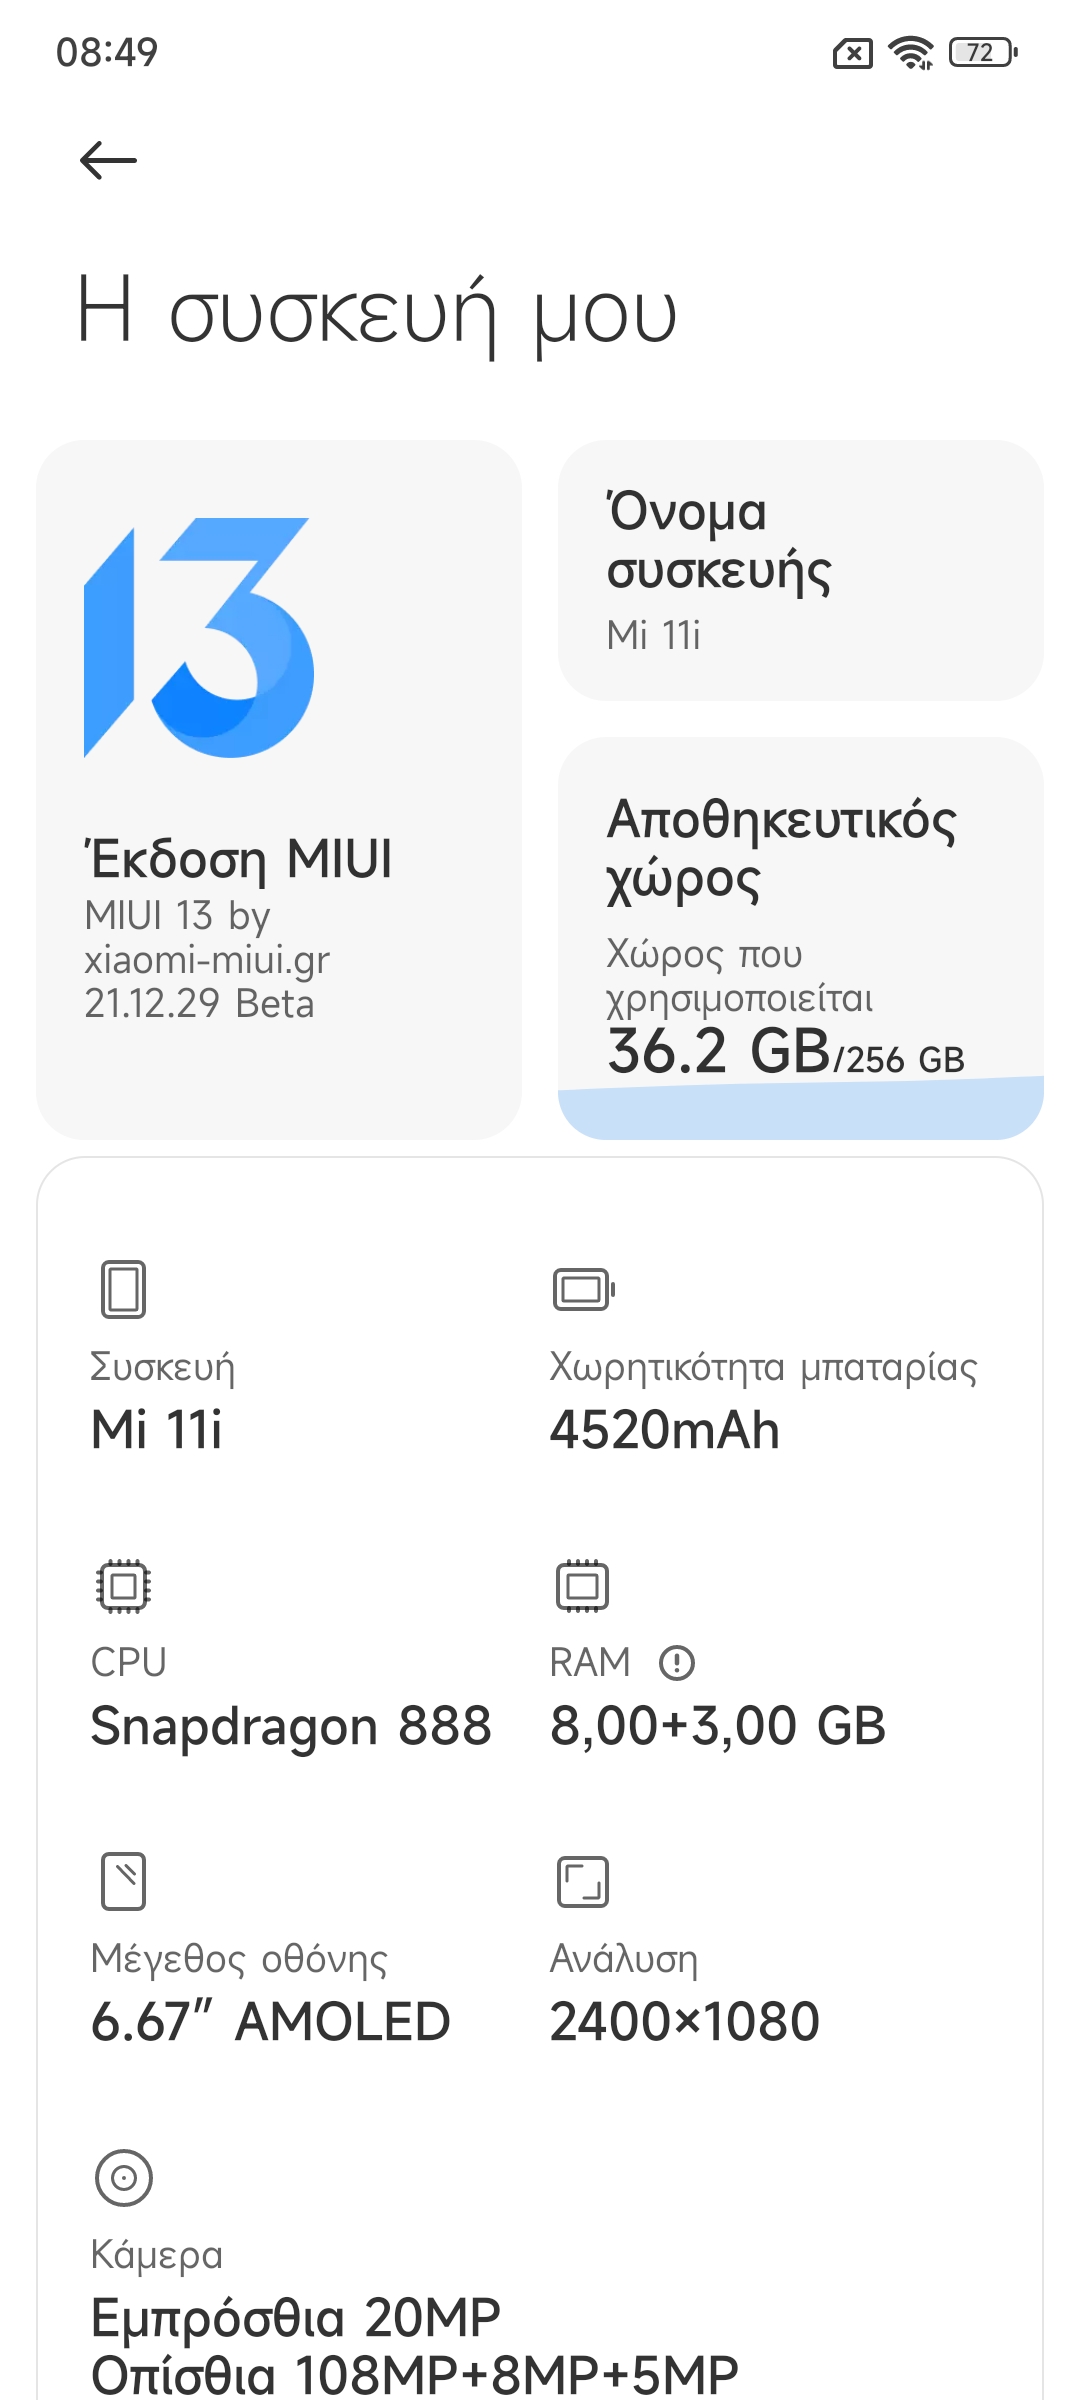
Task: Tap the Snapdragon 888 CPU value
Action: point(291,1726)
